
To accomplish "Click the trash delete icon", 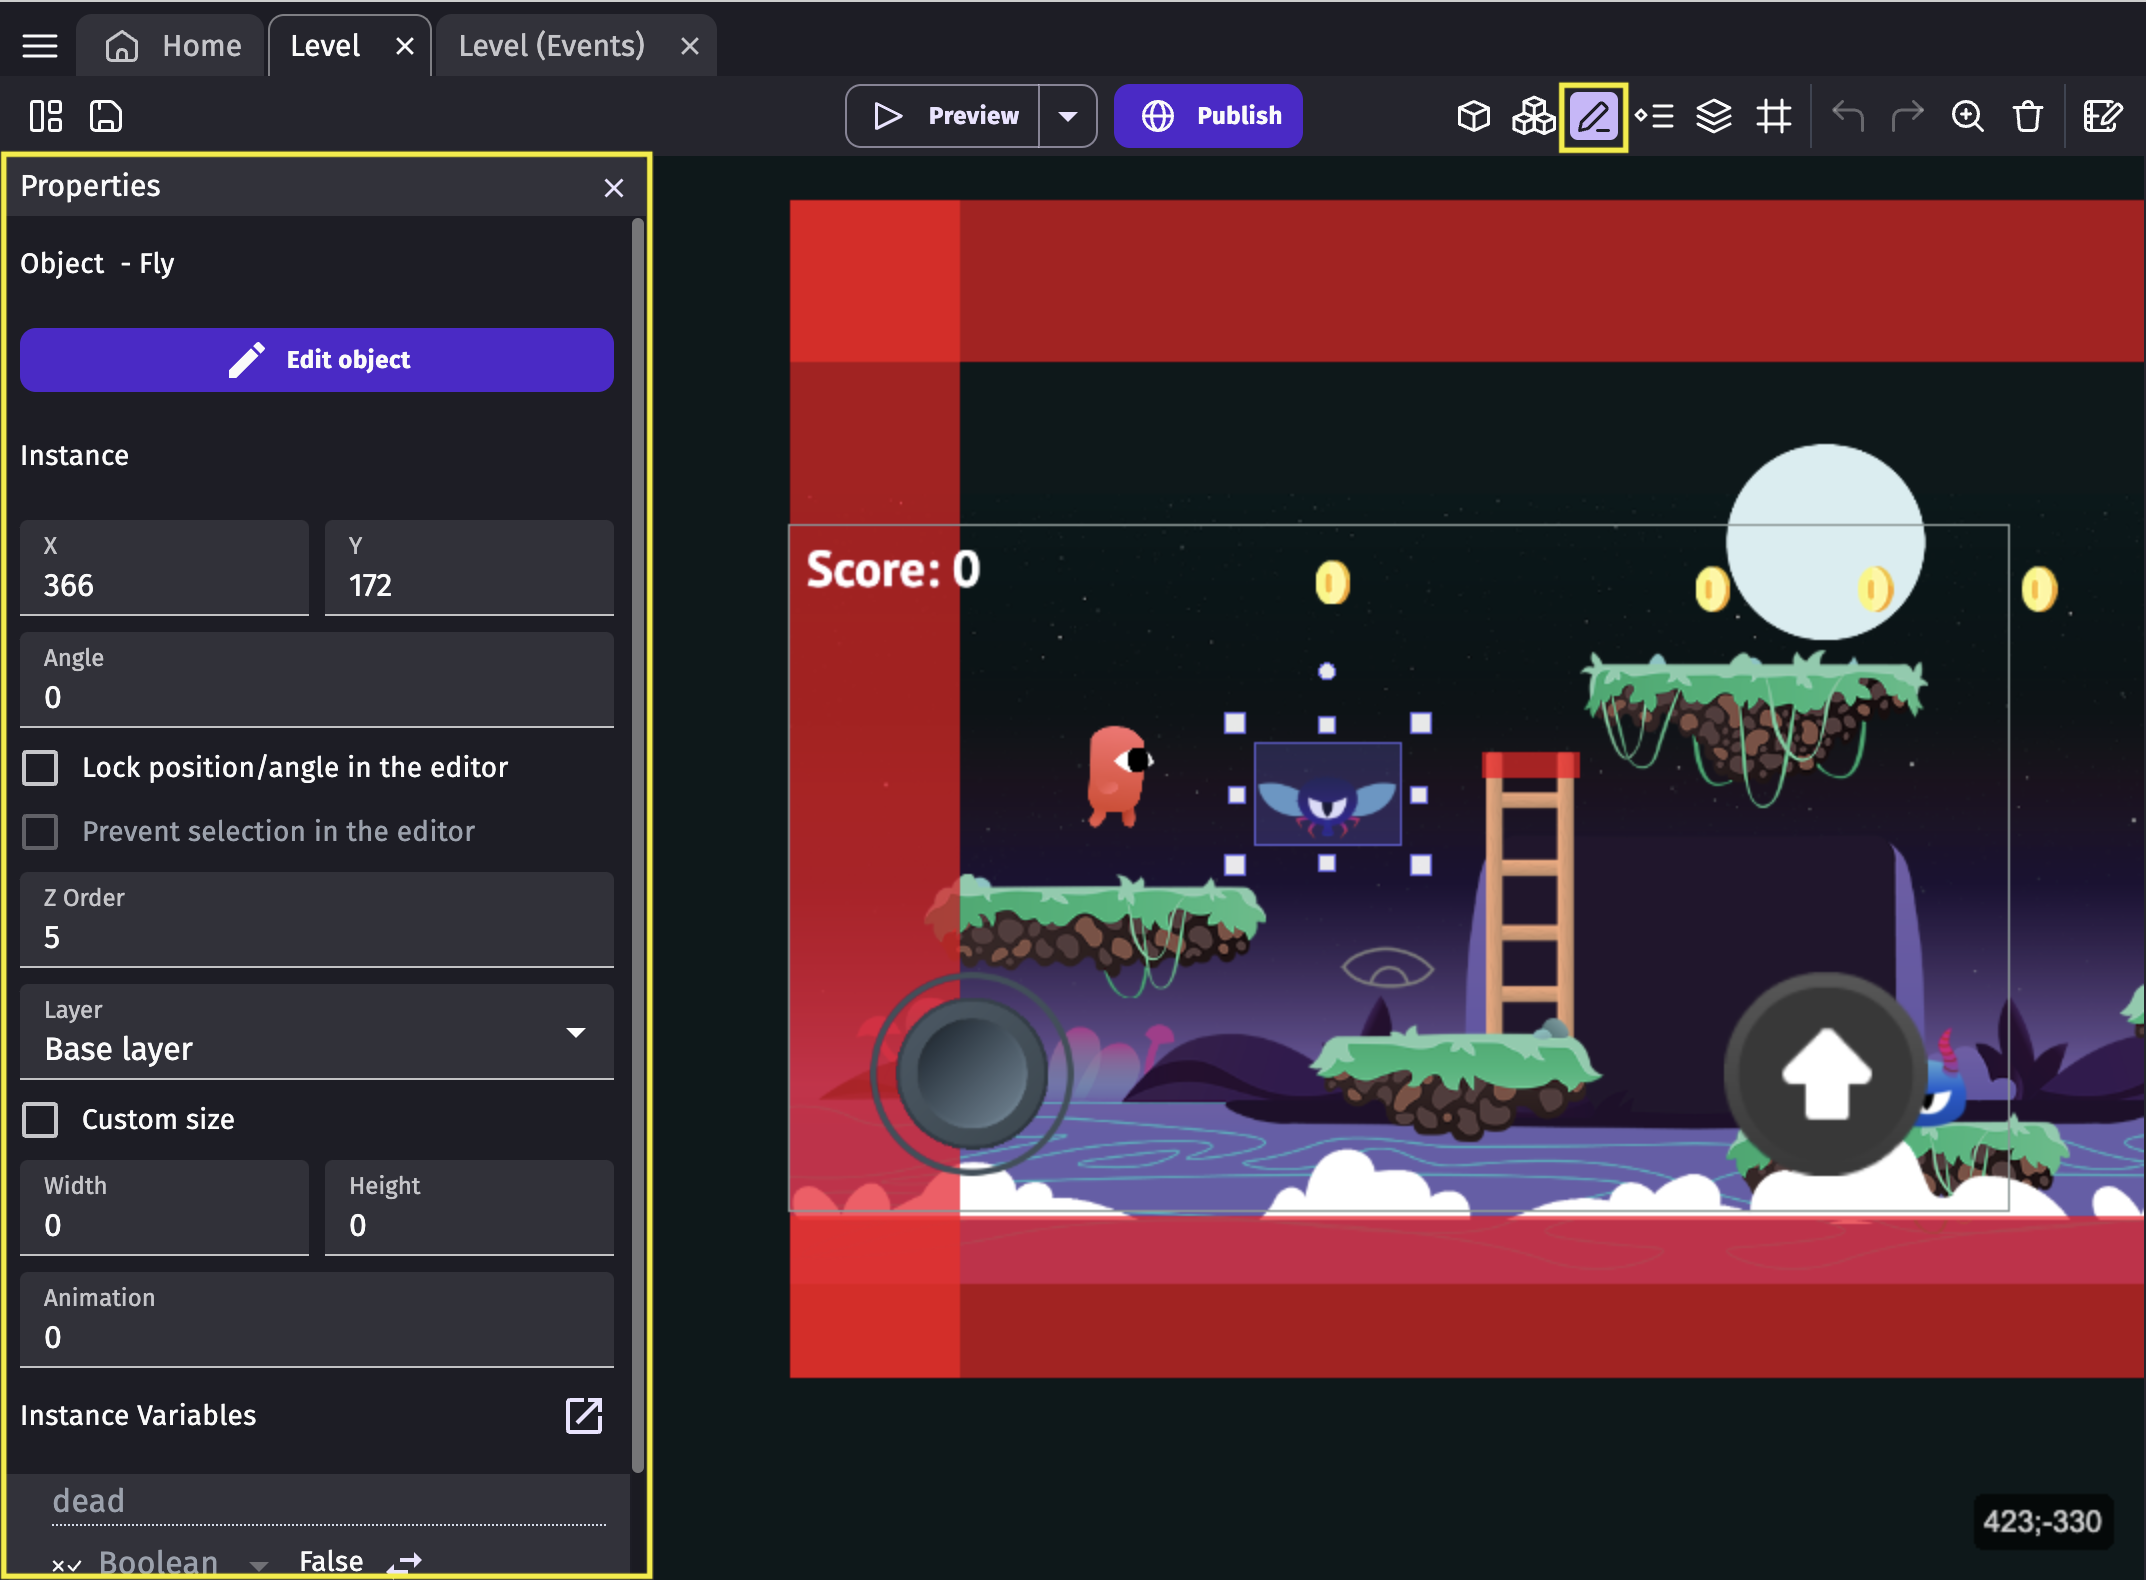I will tap(2027, 117).
